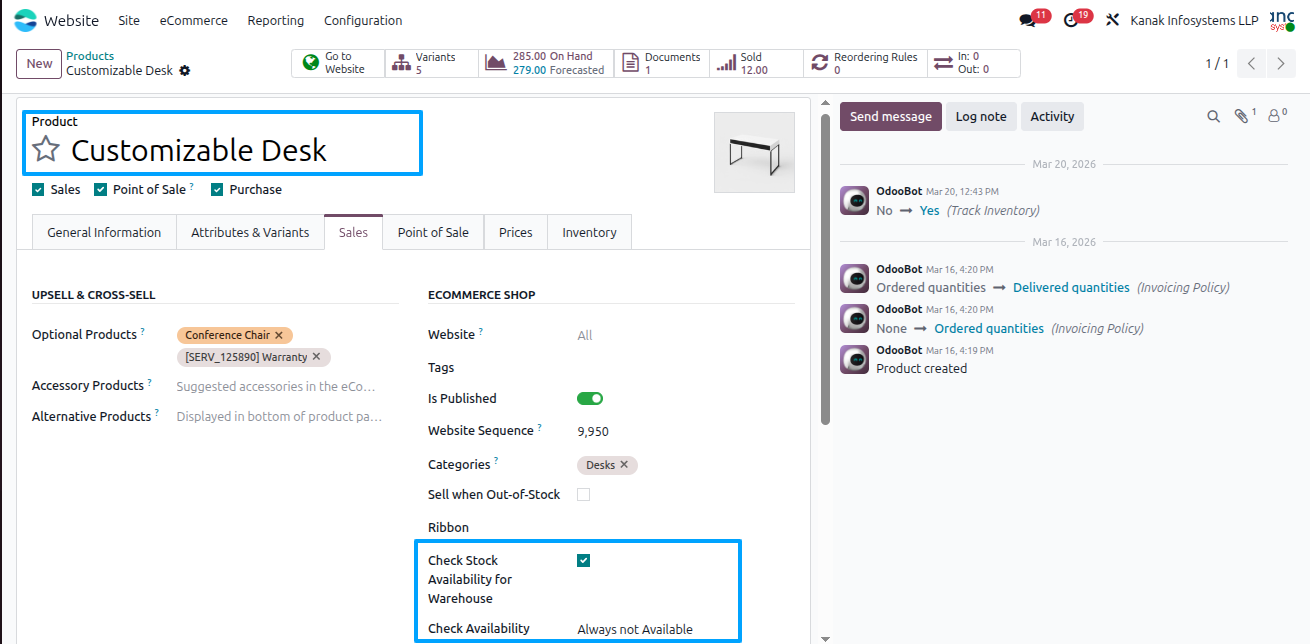Click the Sales tab

[x=353, y=232]
